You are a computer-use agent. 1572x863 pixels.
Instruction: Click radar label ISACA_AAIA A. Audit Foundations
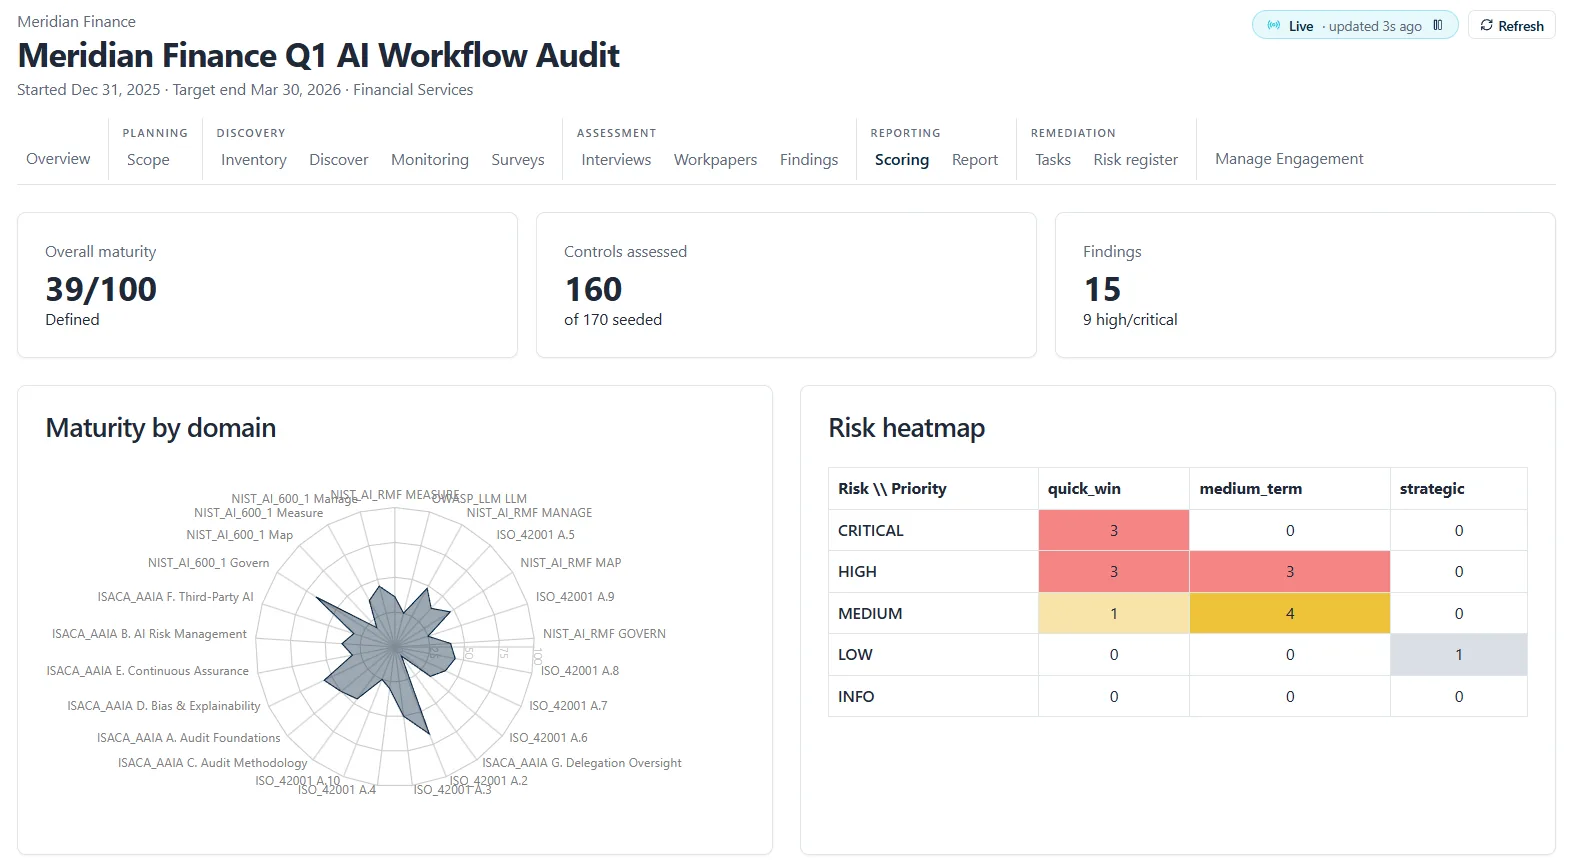189,738
